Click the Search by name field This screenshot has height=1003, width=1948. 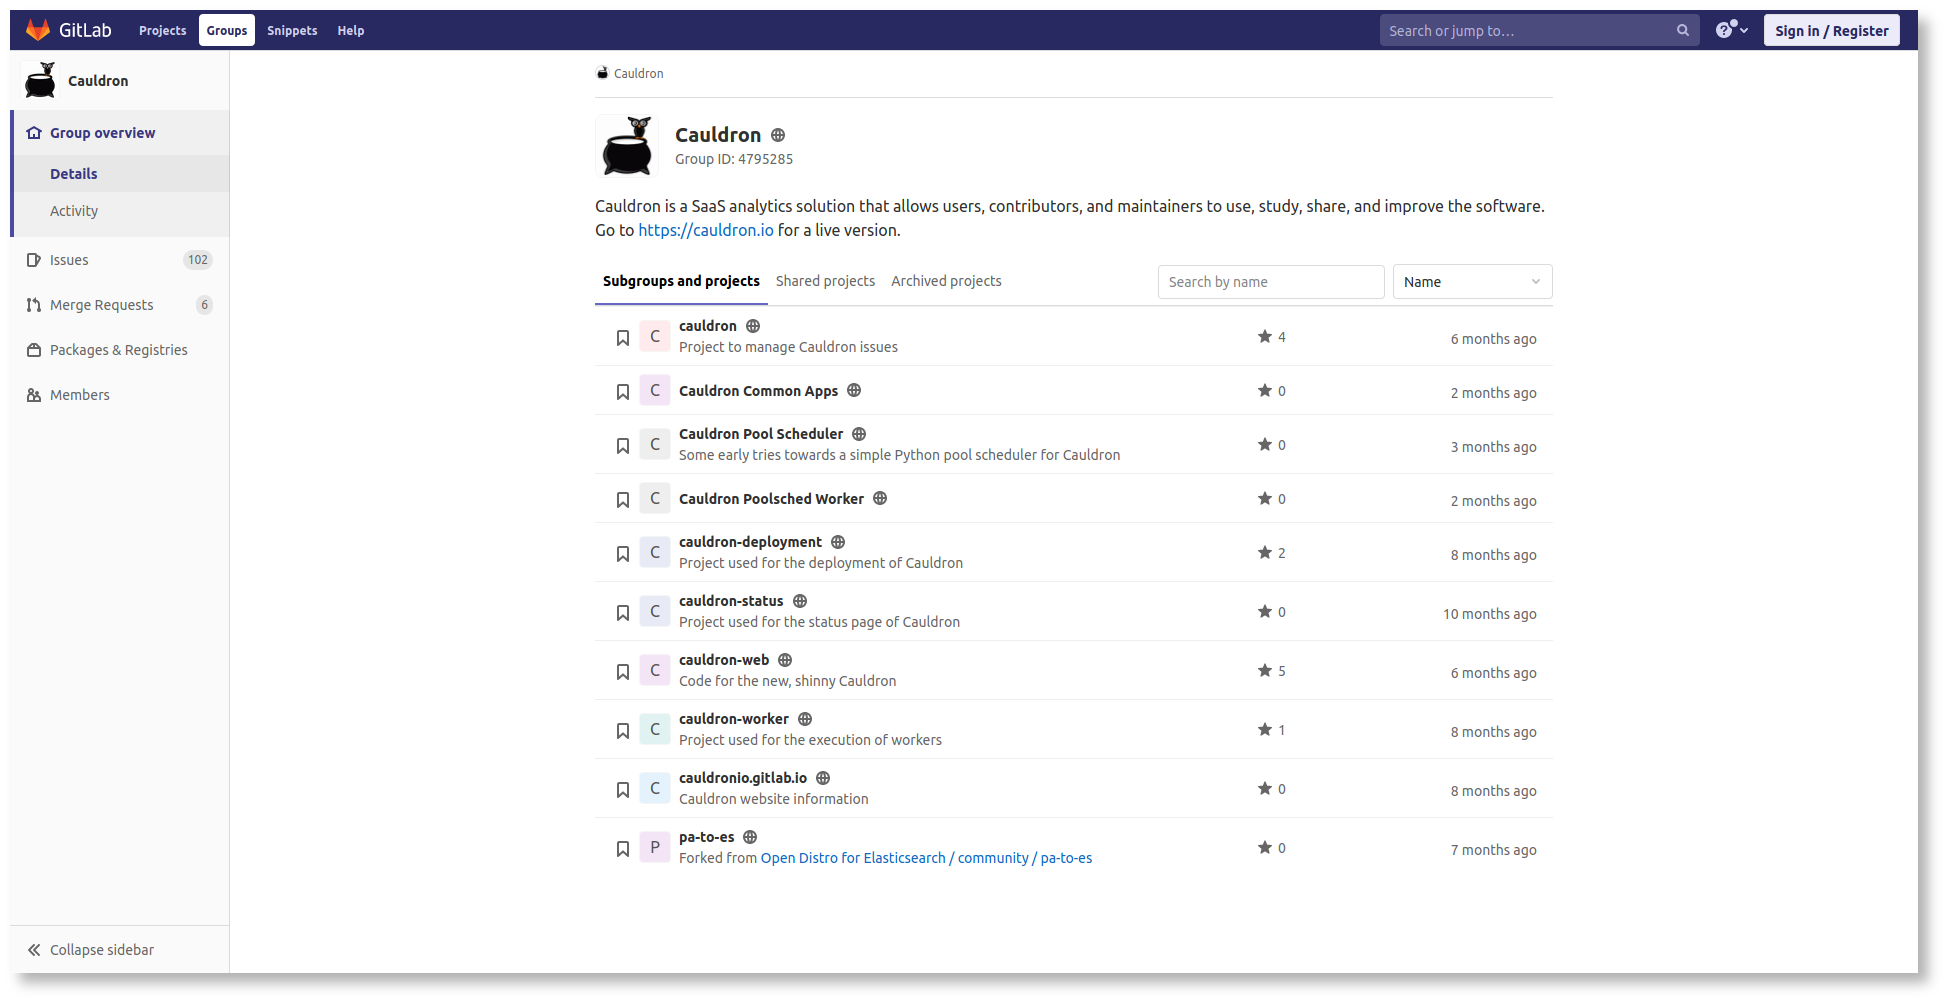[x=1271, y=282]
